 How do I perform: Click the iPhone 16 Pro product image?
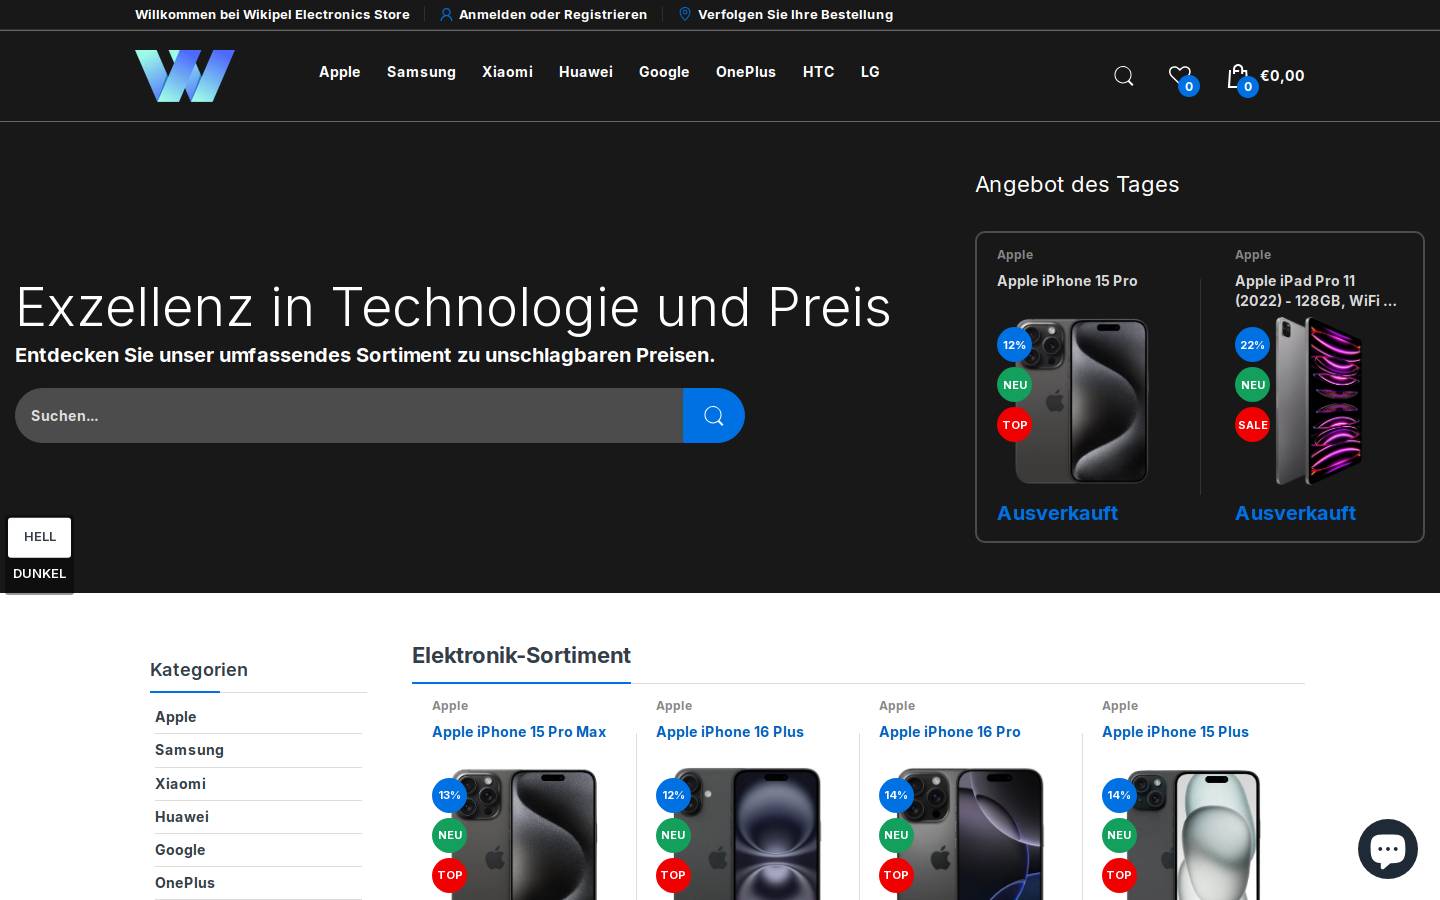(x=970, y=834)
